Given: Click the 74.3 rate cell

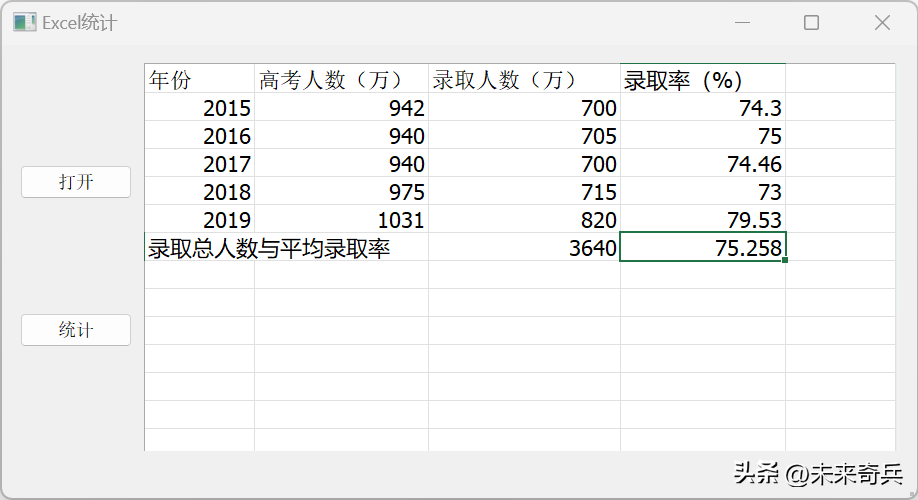Looking at the screenshot, I should point(703,107).
